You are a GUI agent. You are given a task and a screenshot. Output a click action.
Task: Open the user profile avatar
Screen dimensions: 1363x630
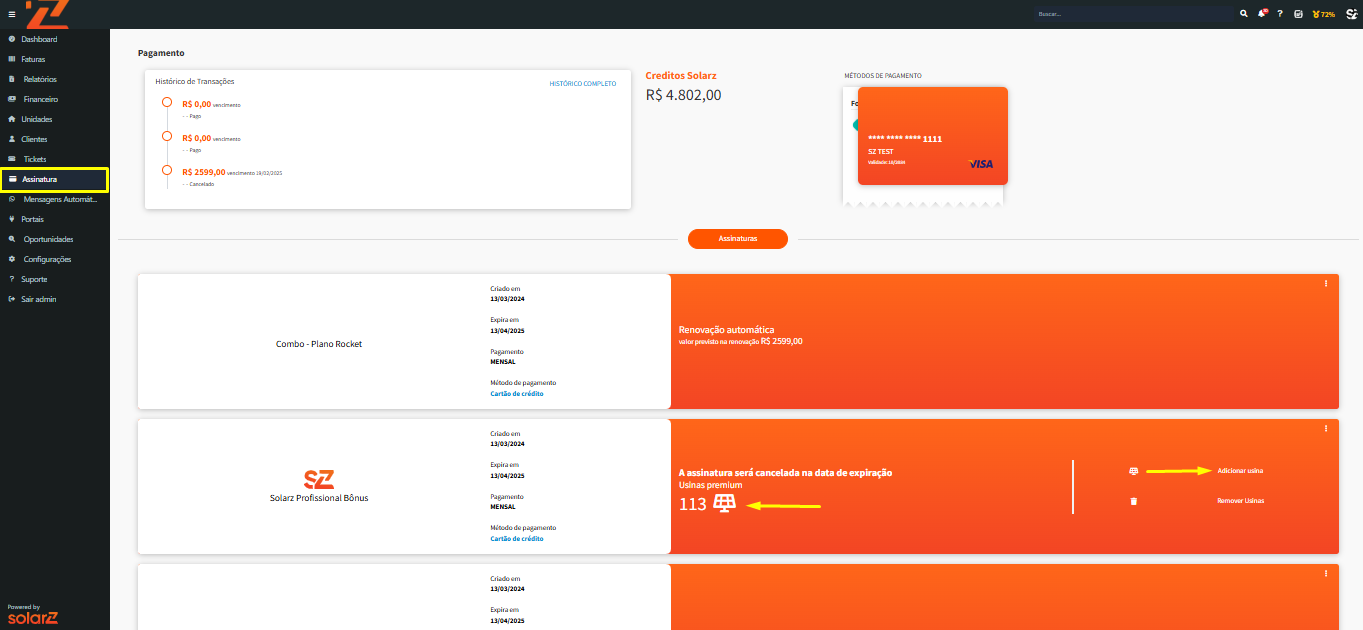1351,14
